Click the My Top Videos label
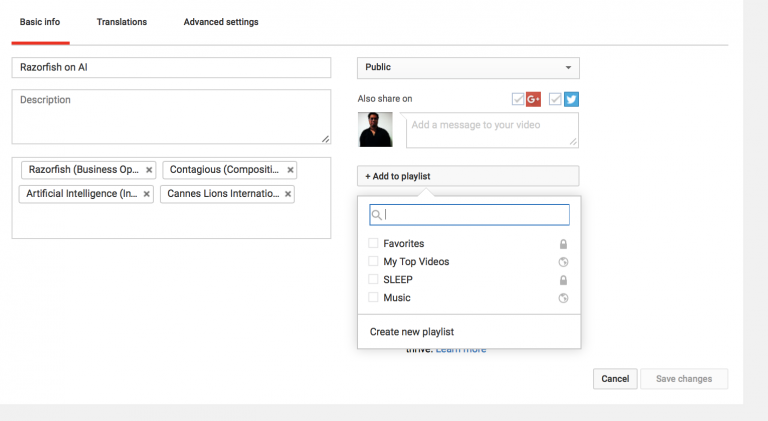Screen dimensions: 768x421 pos(416,261)
